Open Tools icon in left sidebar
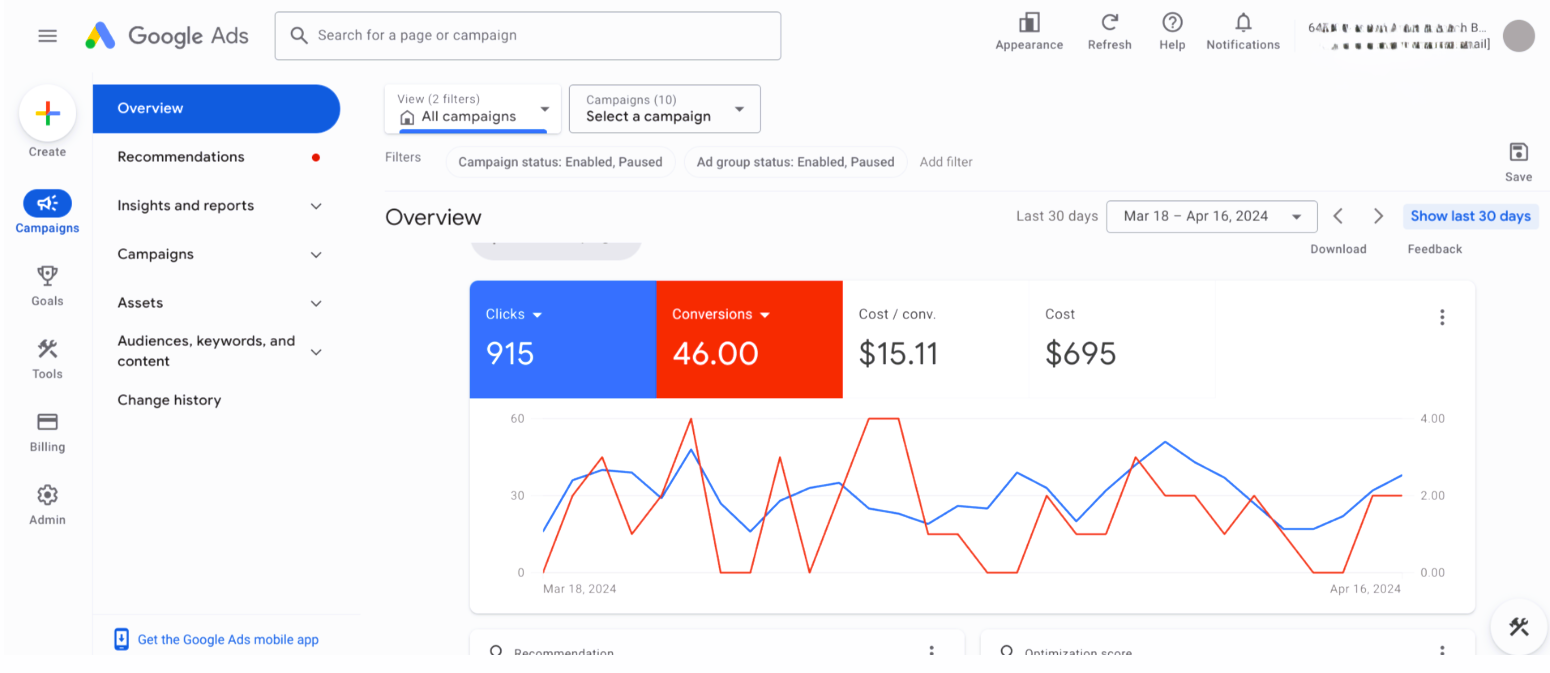 [47, 349]
